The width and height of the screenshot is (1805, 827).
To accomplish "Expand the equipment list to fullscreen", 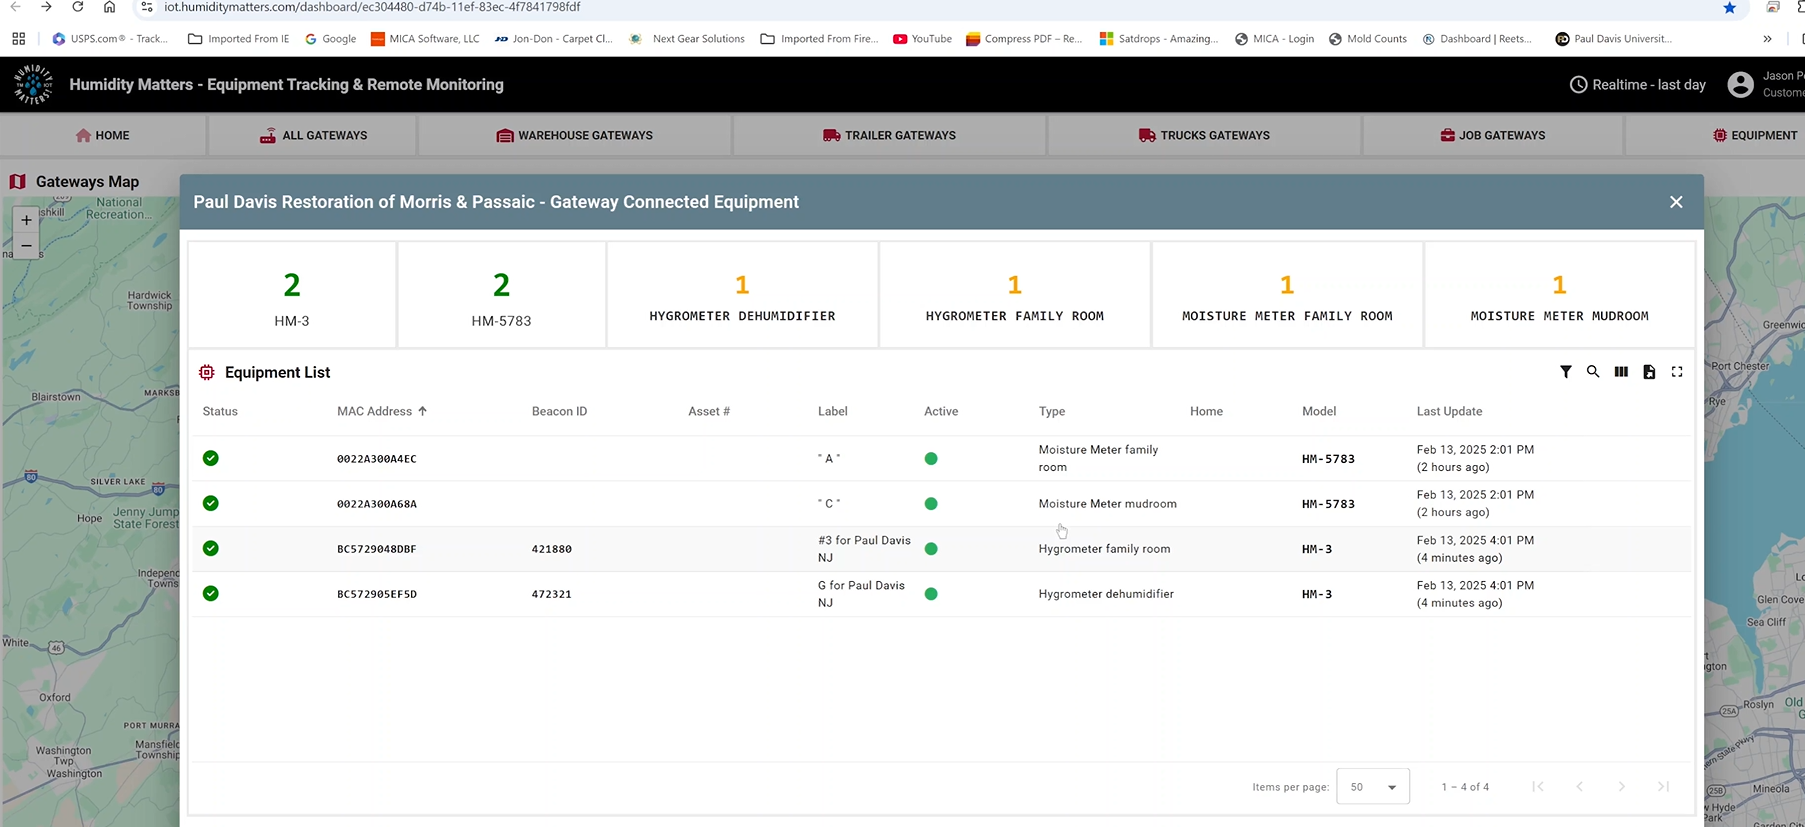I will coord(1677,372).
